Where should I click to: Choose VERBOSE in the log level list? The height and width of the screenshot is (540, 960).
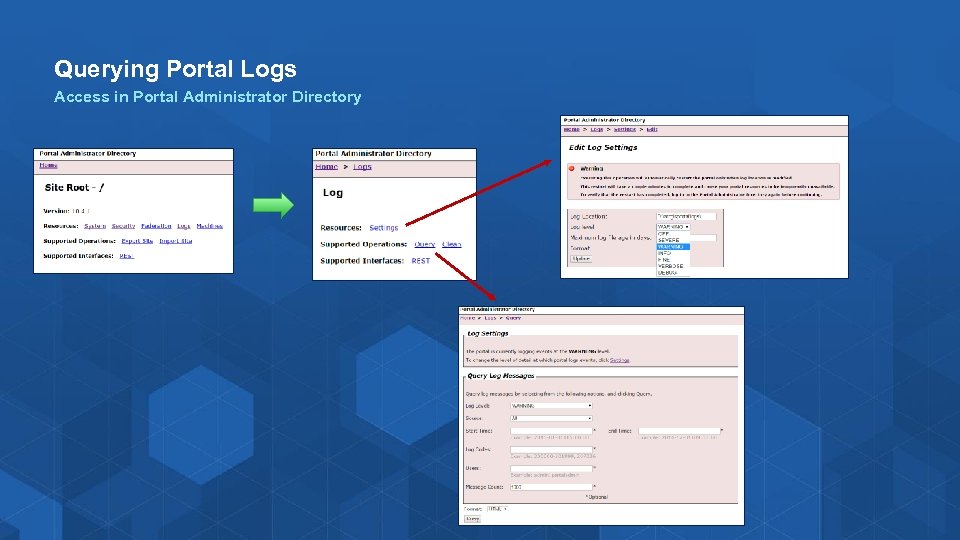tap(673, 266)
